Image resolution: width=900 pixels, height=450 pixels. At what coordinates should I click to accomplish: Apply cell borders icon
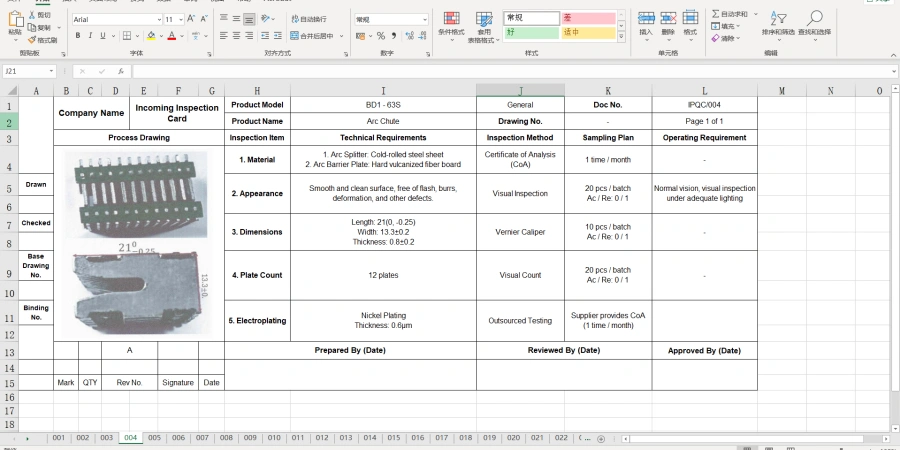[127, 36]
